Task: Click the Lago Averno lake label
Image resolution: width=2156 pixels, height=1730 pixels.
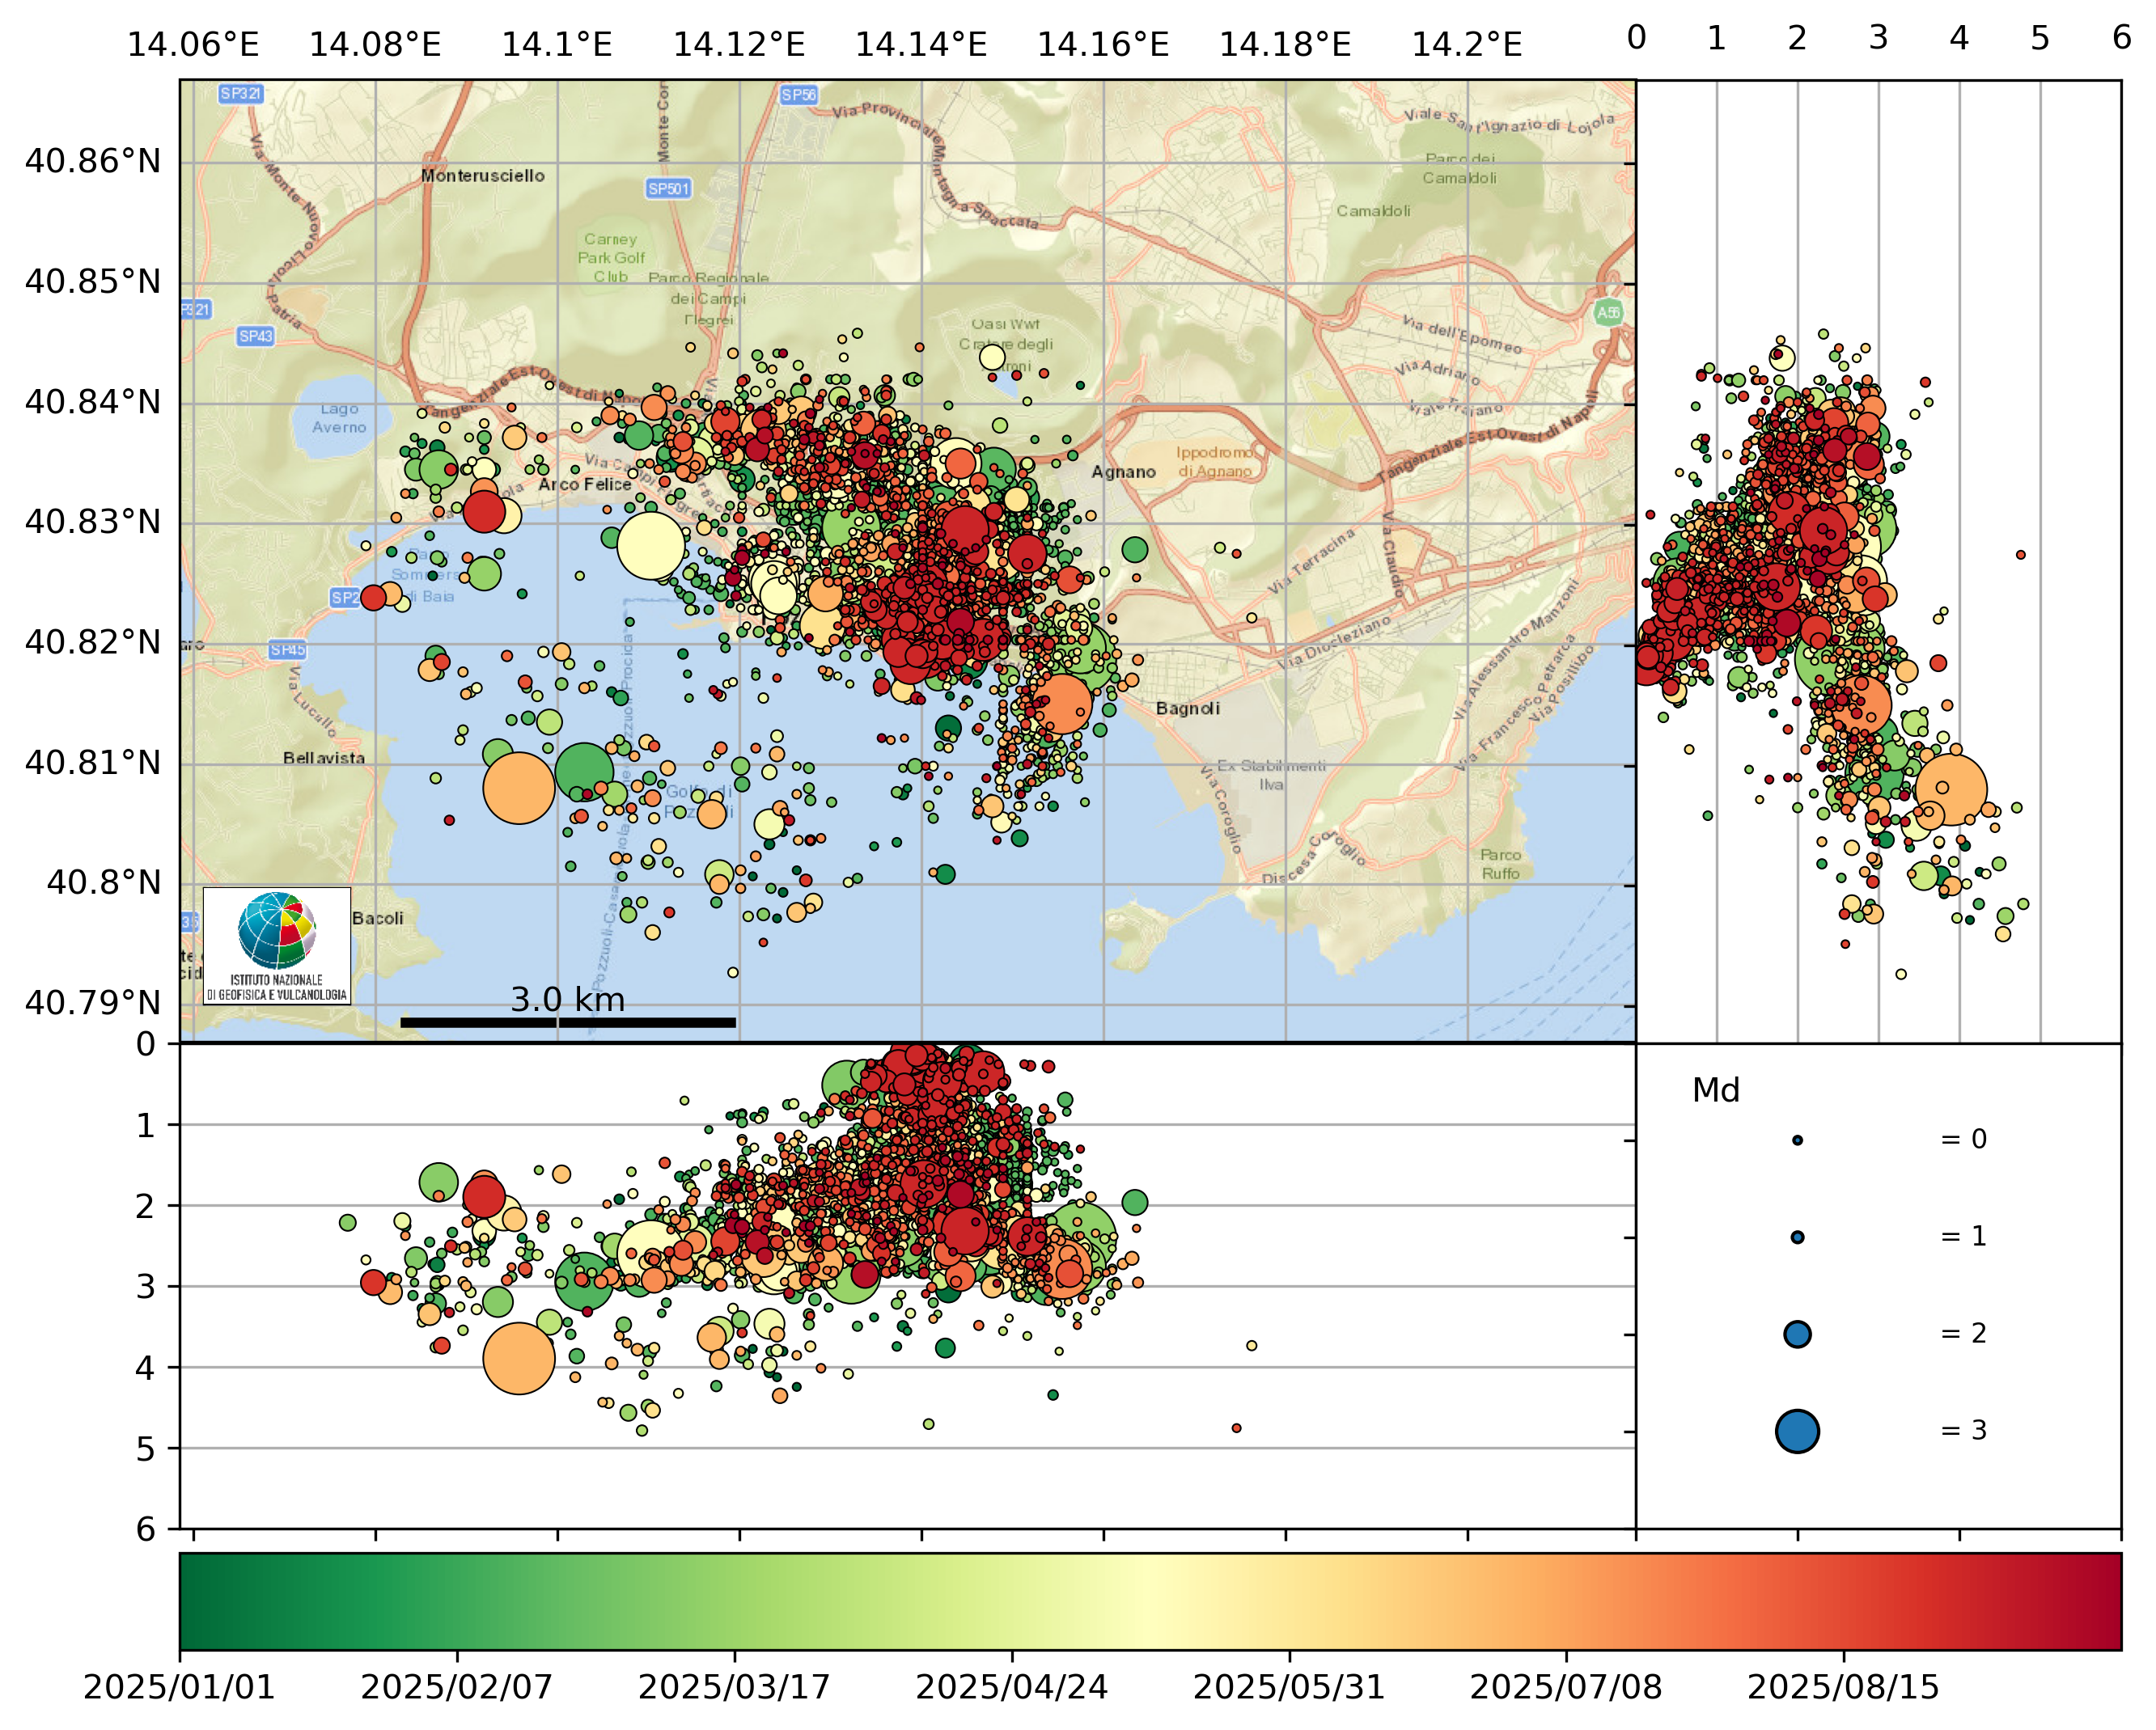Action: coord(339,418)
